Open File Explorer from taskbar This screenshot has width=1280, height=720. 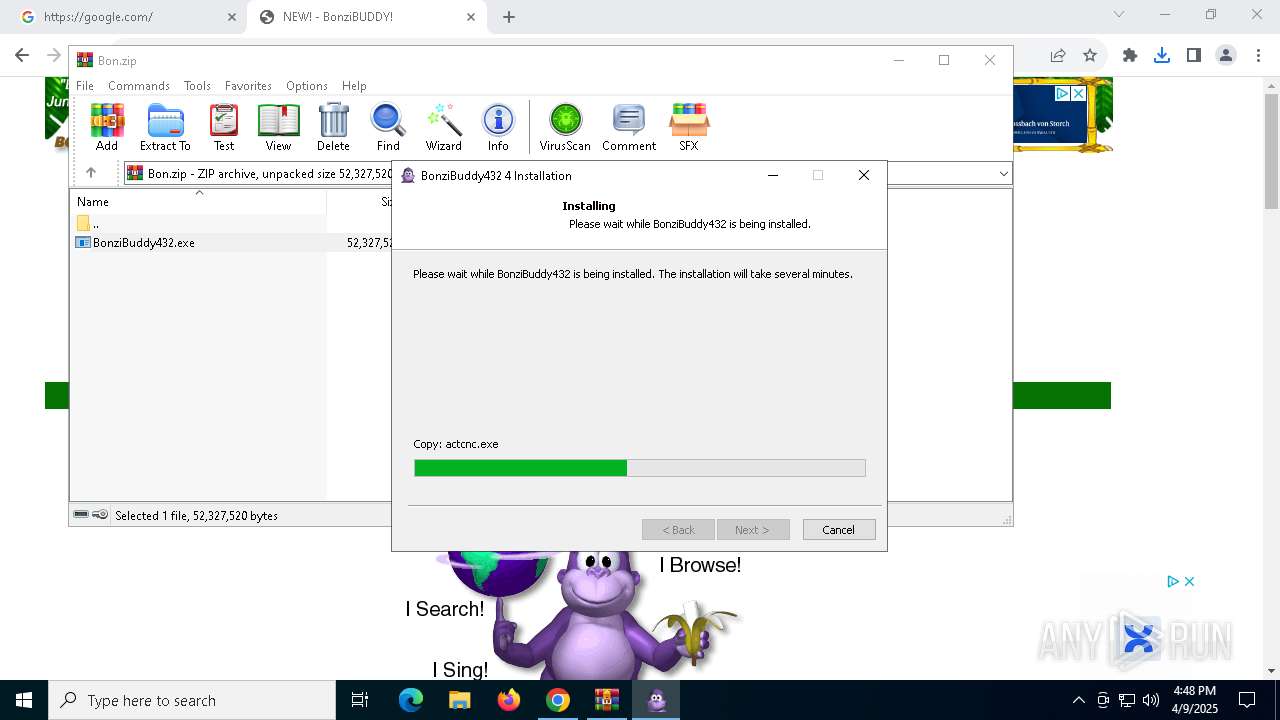[460, 700]
